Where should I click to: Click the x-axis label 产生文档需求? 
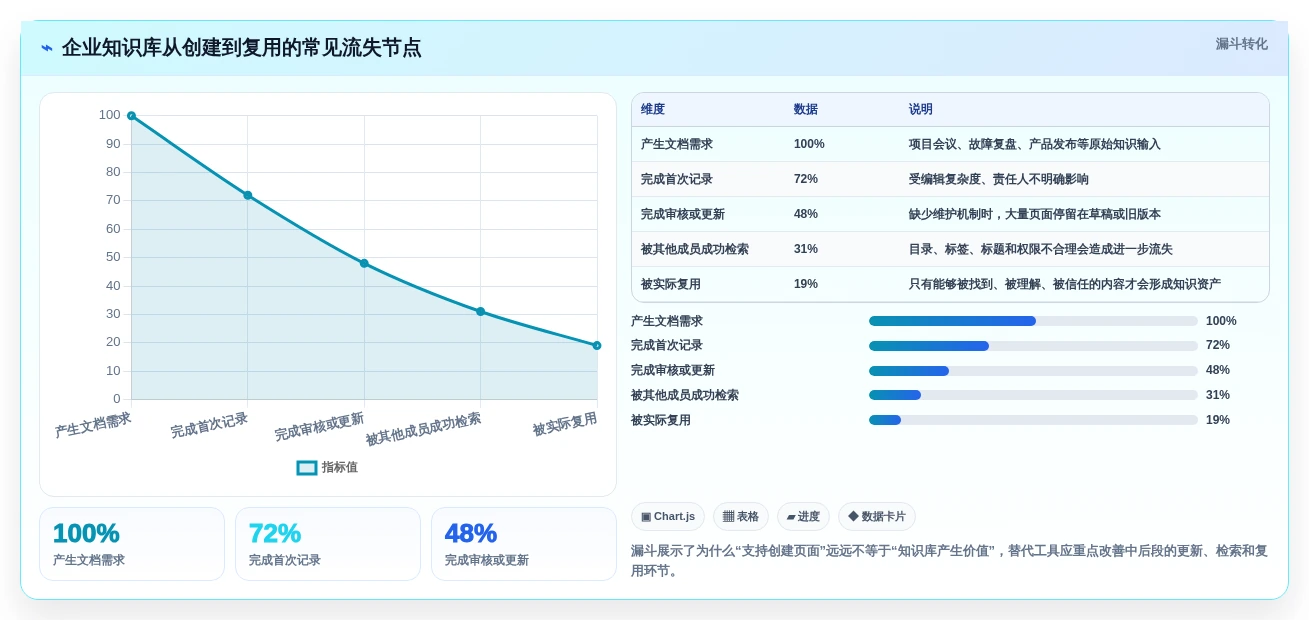click(x=93, y=425)
